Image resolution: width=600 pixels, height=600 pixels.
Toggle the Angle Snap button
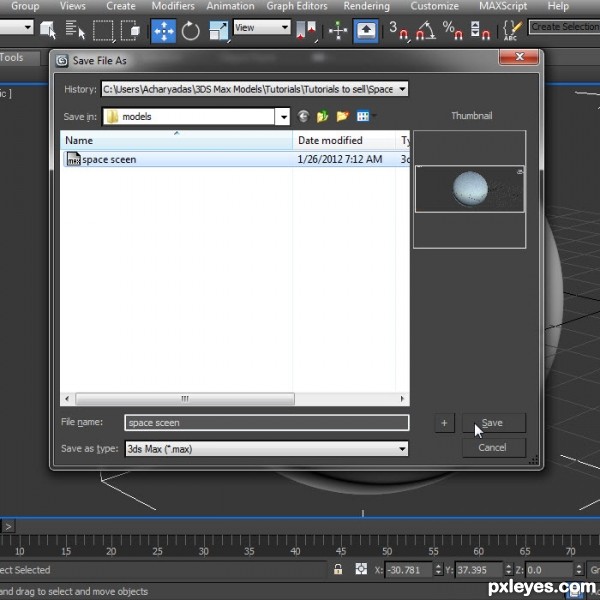coord(426,31)
